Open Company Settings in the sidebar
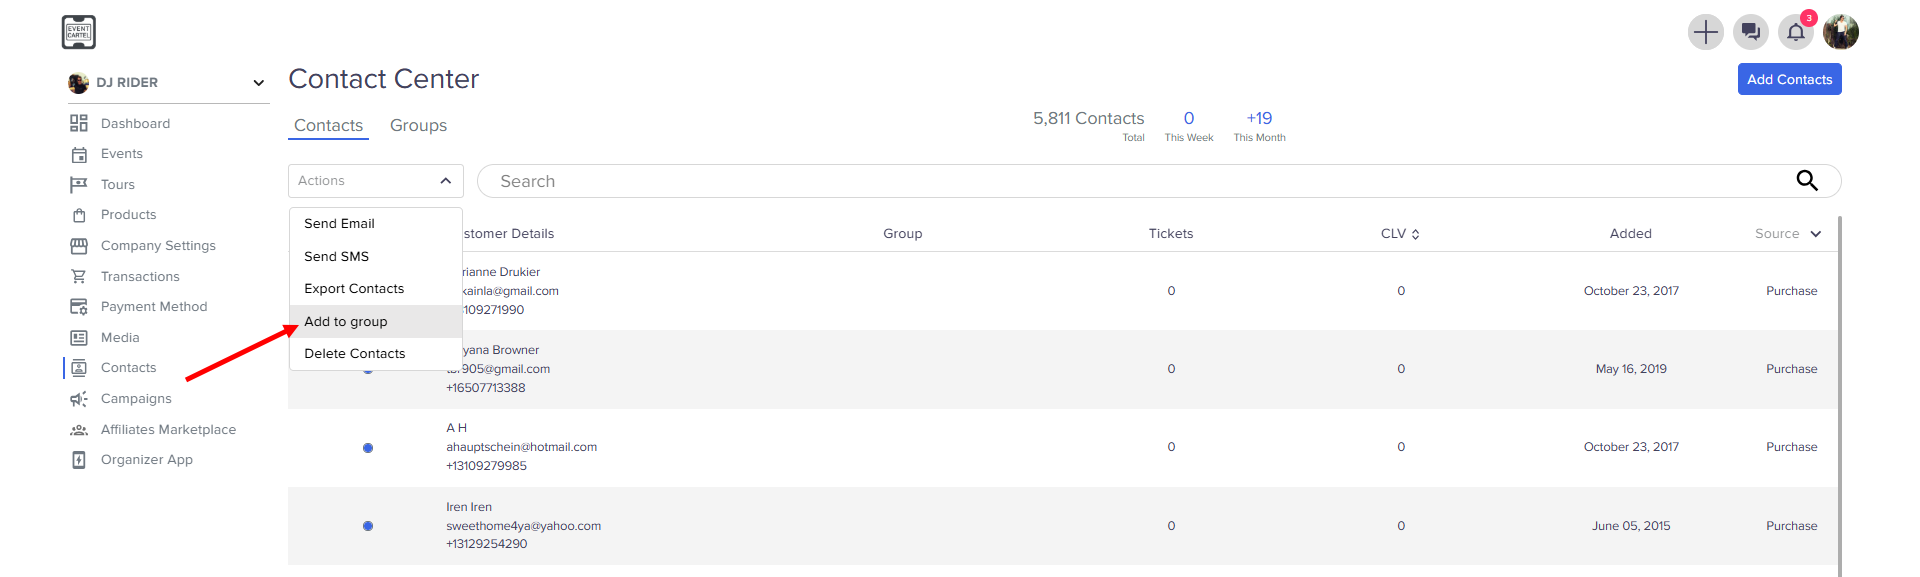This screenshot has height=577, width=1920. tap(158, 246)
